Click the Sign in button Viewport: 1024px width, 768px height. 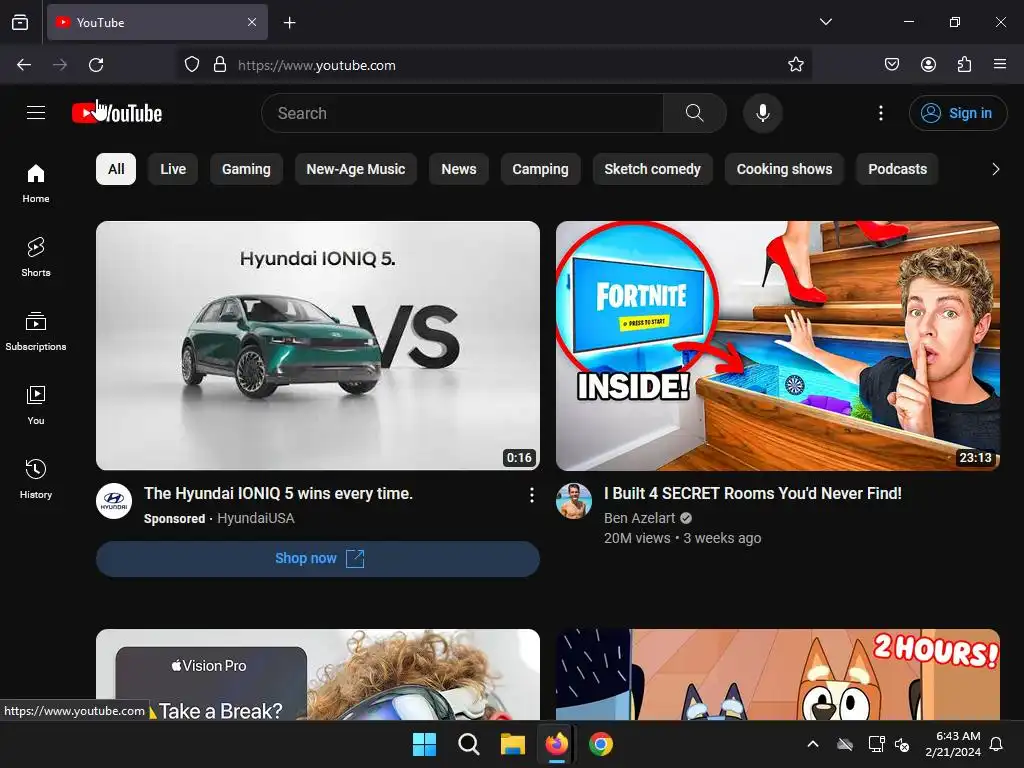[x=957, y=113]
